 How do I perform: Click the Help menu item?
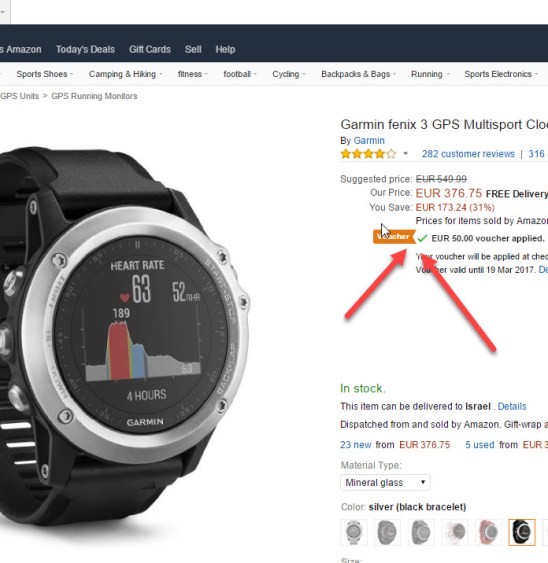pyautogui.click(x=225, y=49)
